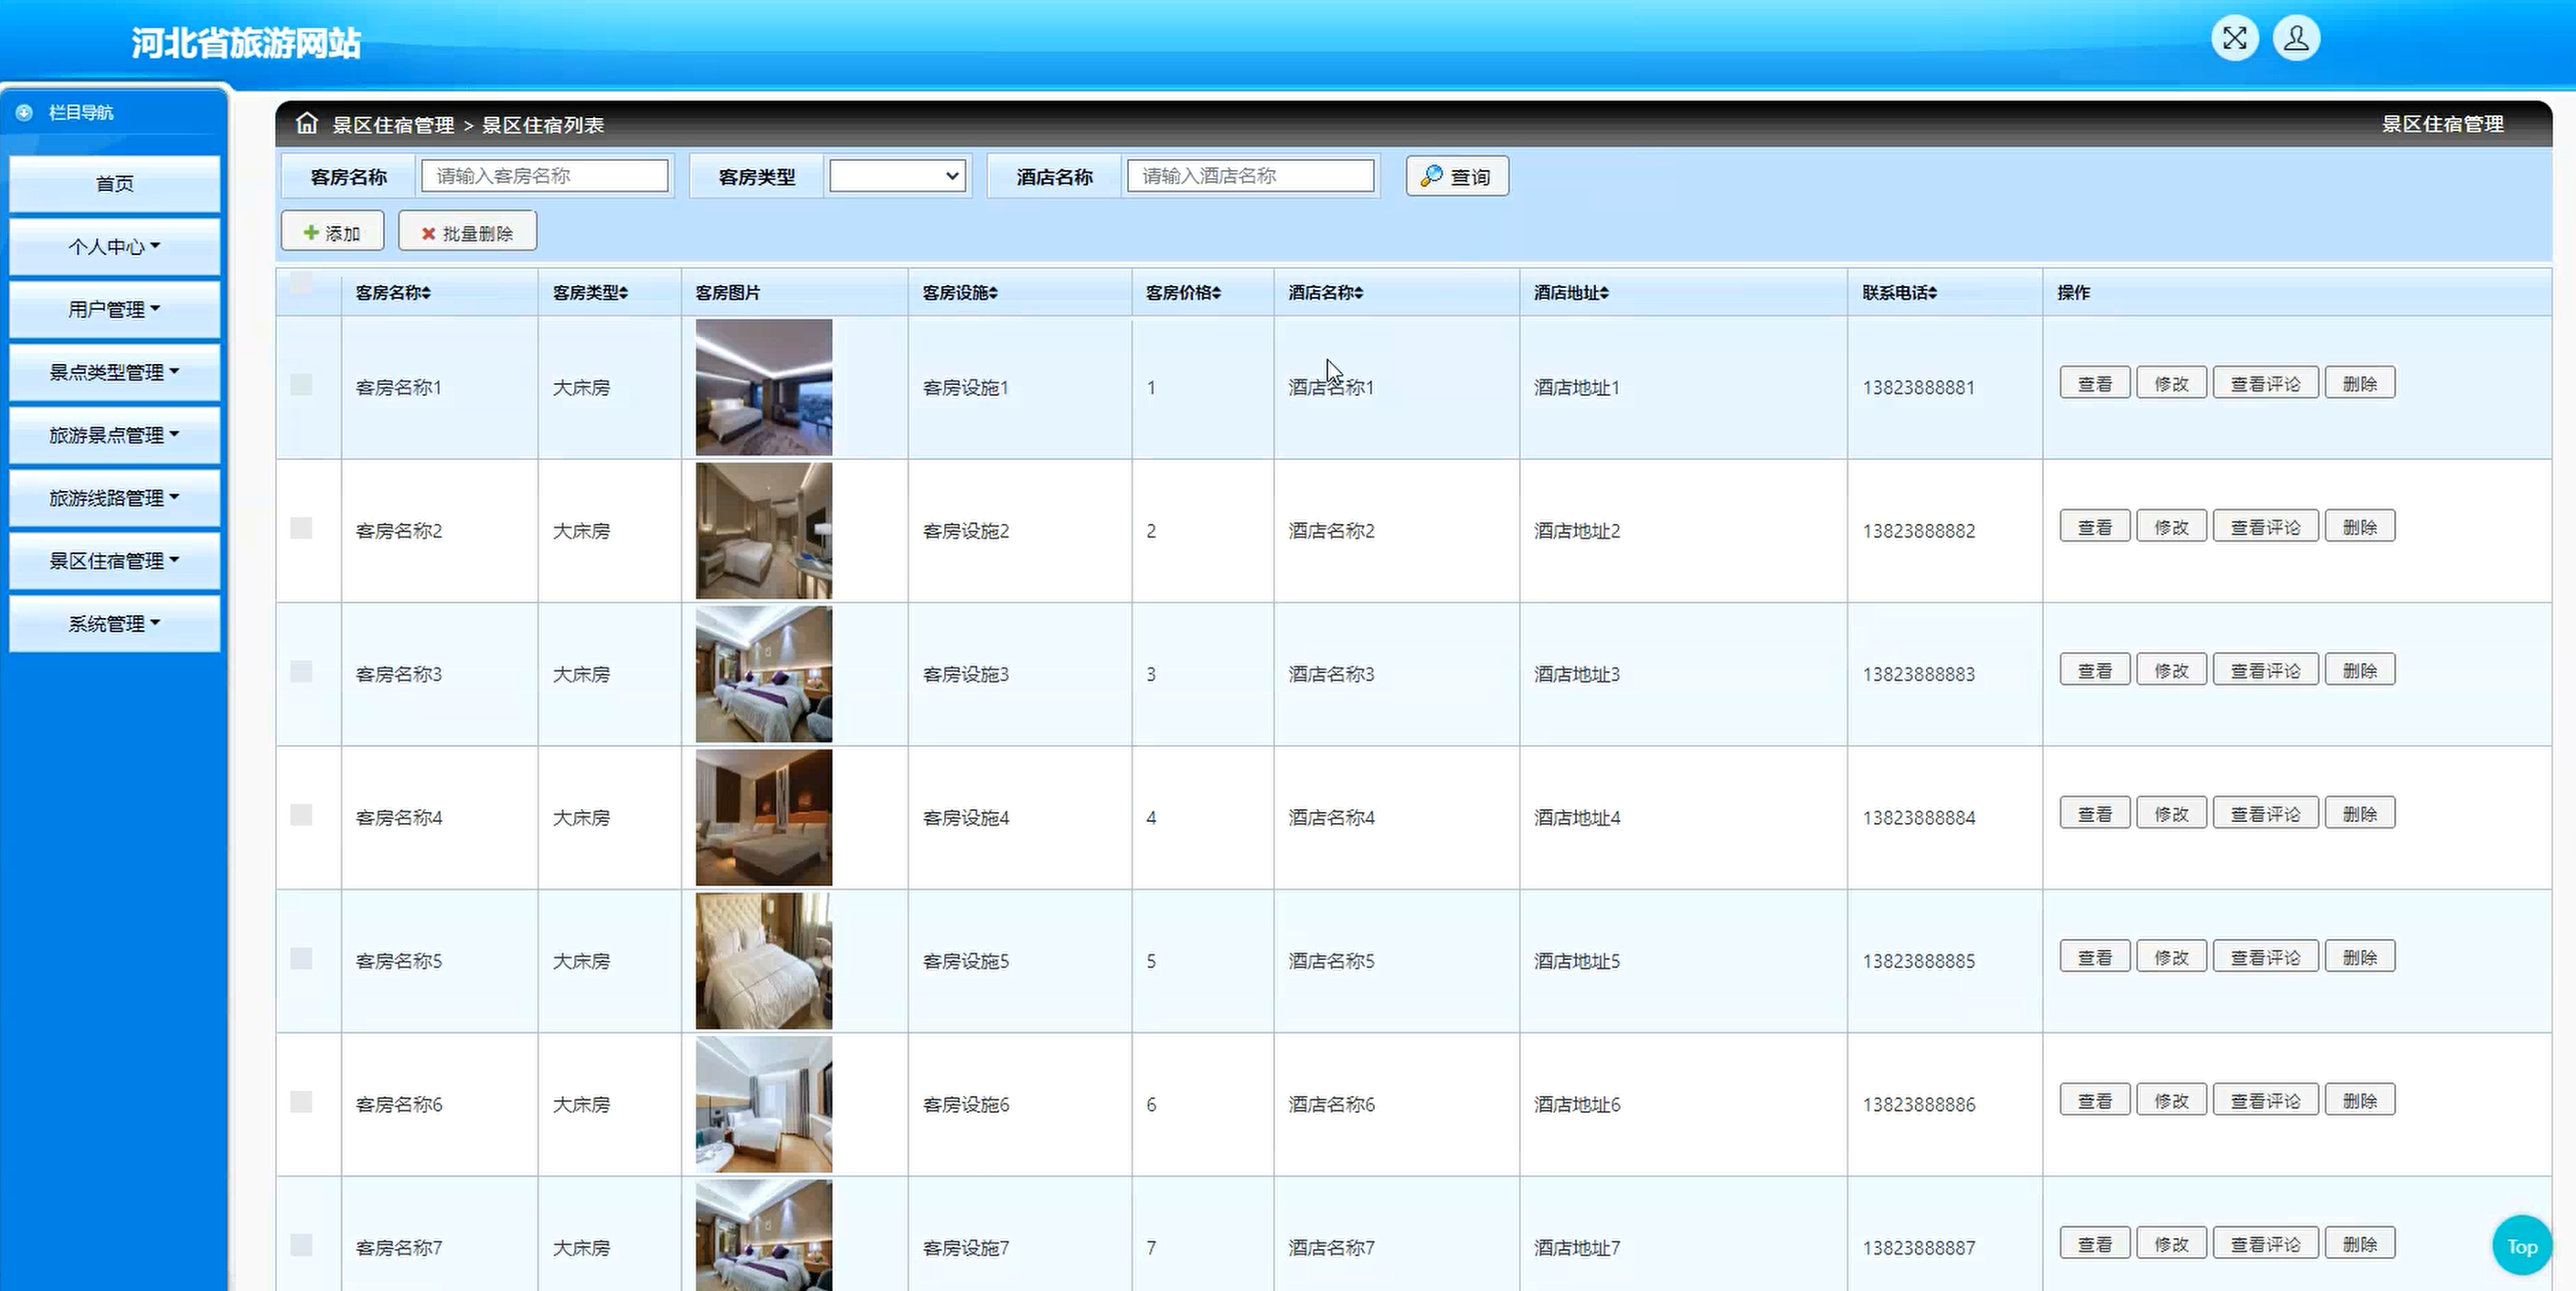This screenshot has height=1291, width=2576.
Task: Expand the 旅游线路管理 sidebar menu
Action: click(x=114, y=497)
